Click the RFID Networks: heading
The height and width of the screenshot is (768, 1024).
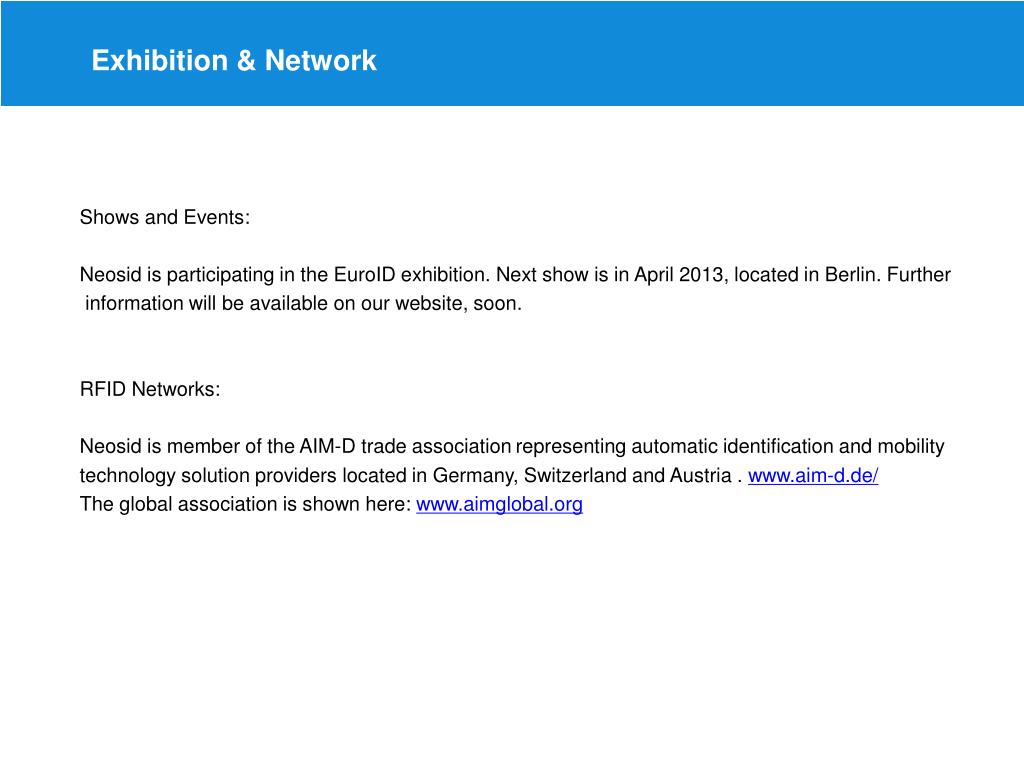[x=150, y=389]
